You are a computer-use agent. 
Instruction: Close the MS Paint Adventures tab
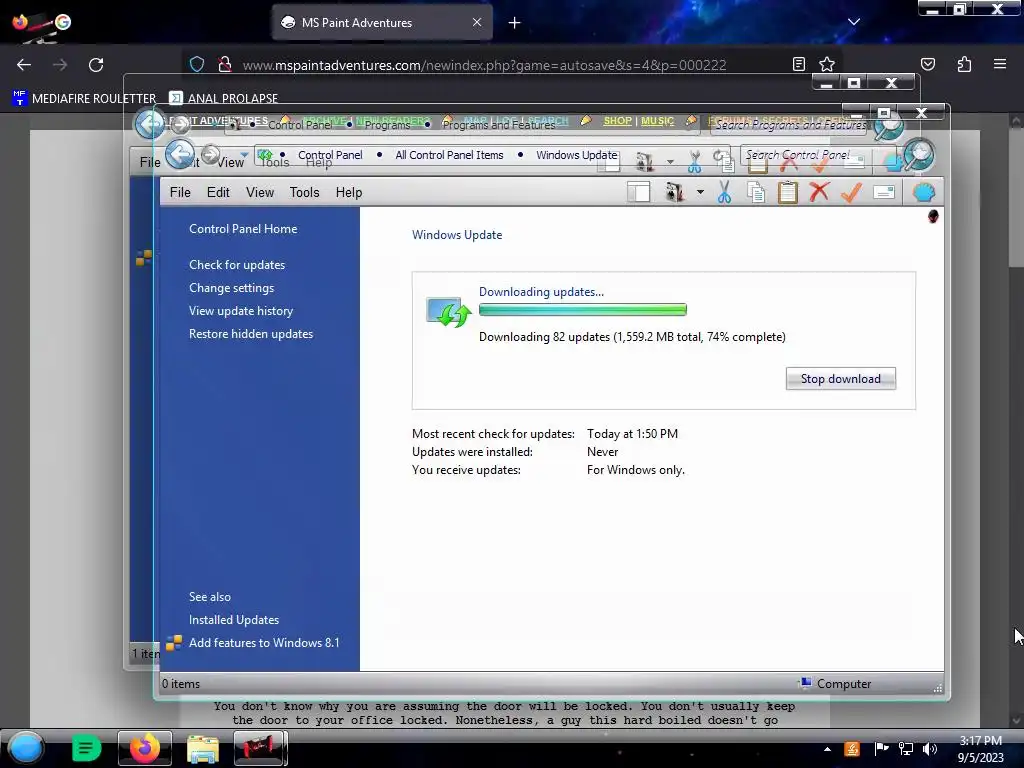pos(477,22)
